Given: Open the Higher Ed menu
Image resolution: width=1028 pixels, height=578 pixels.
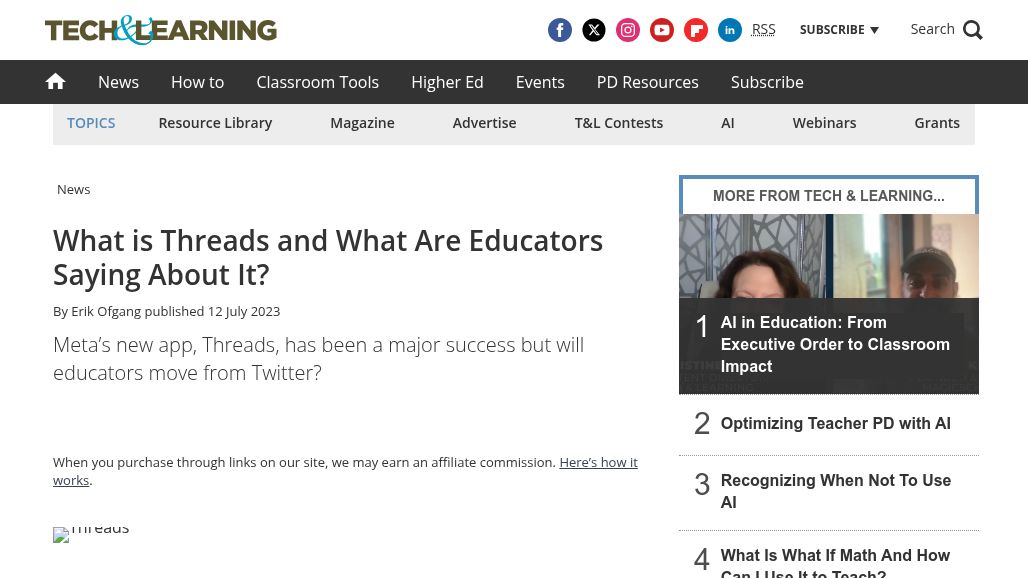Looking at the screenshot, I should click(447, 82).
